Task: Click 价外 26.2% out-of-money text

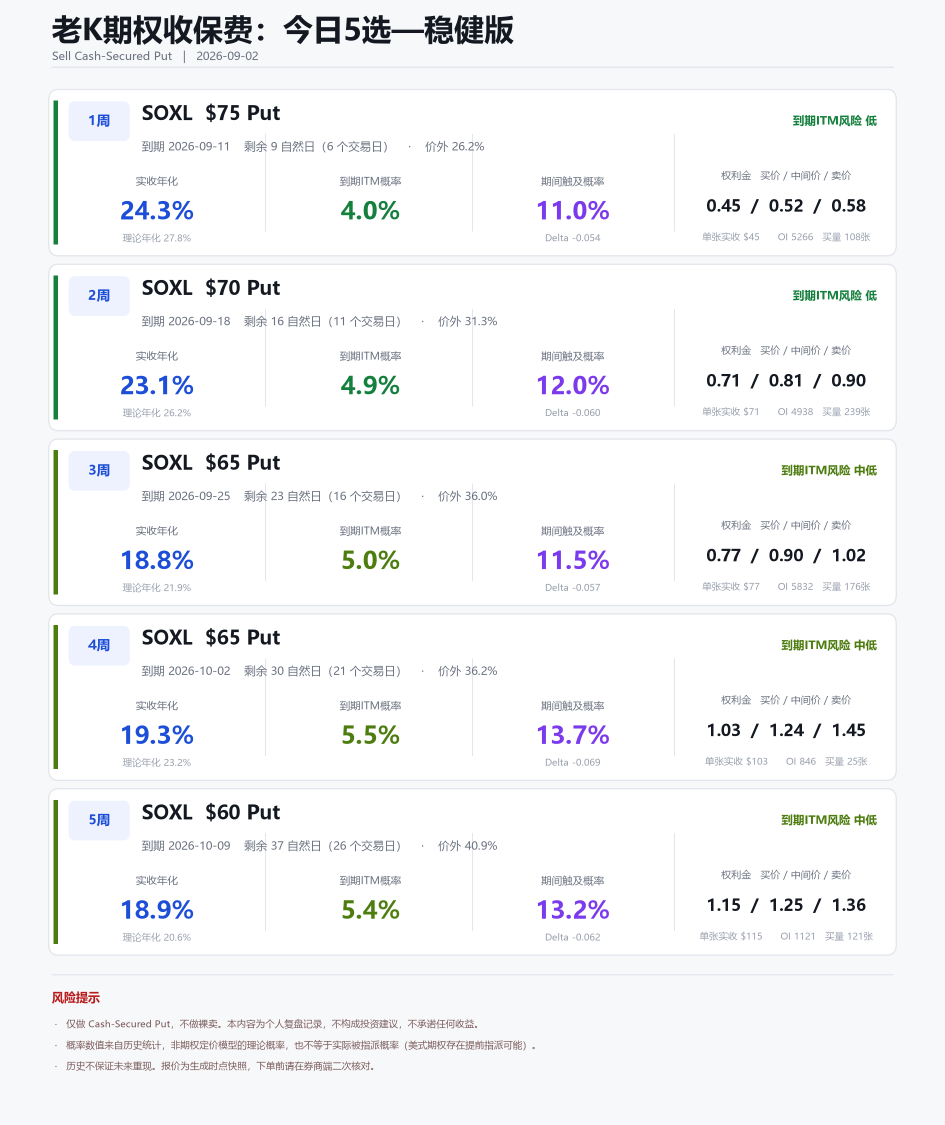Action: coord(454,146)
